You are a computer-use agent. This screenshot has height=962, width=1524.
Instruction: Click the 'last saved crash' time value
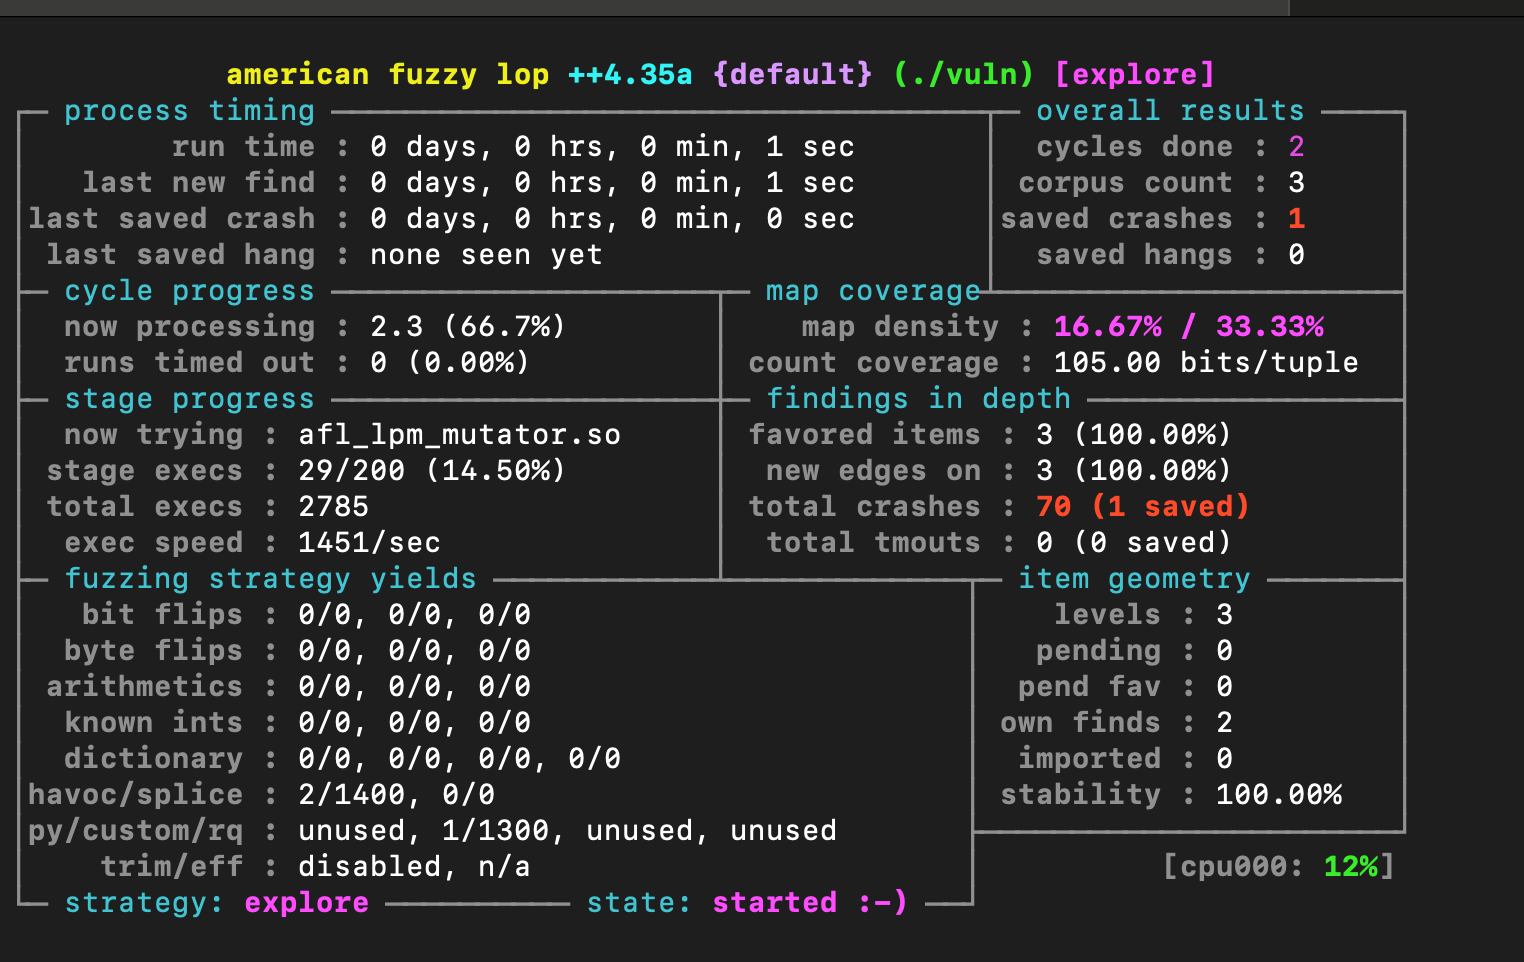[x=613, y=219]
